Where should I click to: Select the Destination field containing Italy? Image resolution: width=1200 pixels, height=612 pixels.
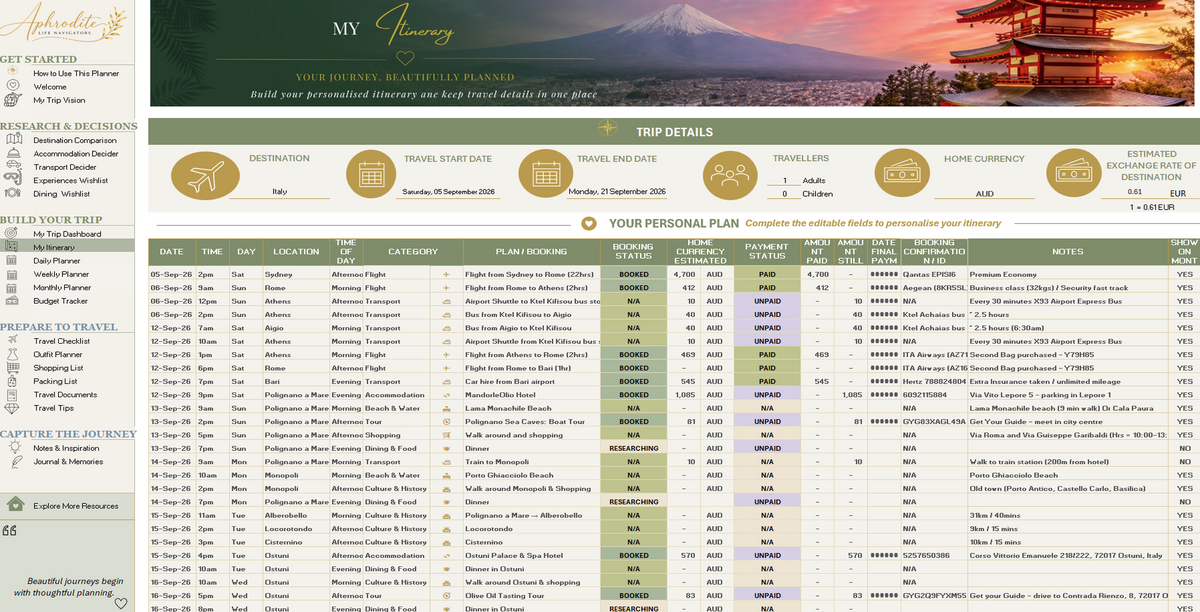coord(280,191)
